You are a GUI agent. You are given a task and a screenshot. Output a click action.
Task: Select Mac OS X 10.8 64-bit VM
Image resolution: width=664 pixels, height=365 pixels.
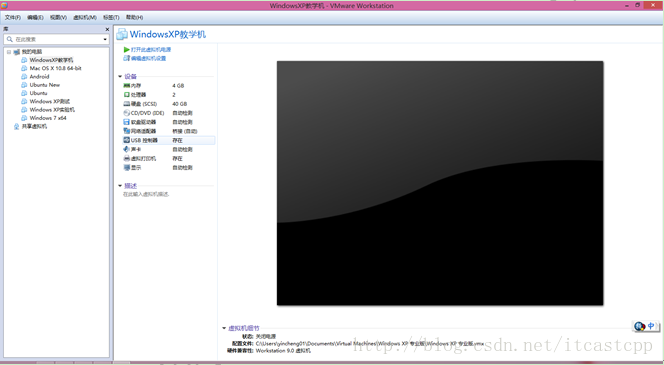55,68
